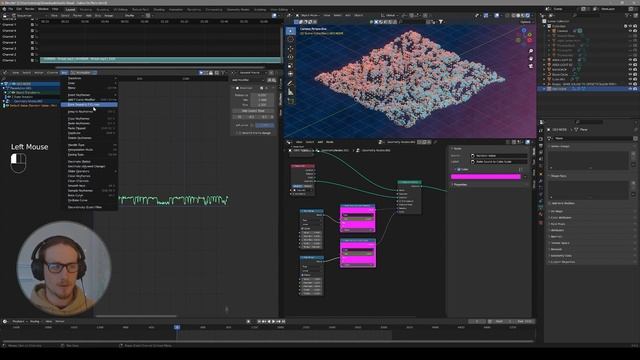The height and width of the screenshot is (360, 640).
Task: Toggle the Use Influence checkbox
Action: [x=252, y=125]
